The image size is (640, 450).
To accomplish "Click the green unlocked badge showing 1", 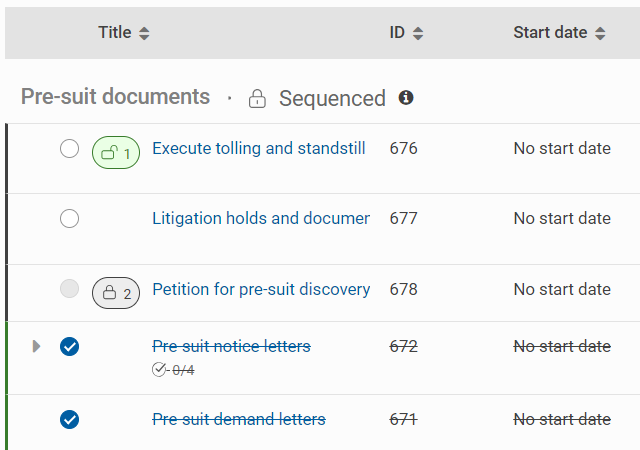I will coord(116,153).
